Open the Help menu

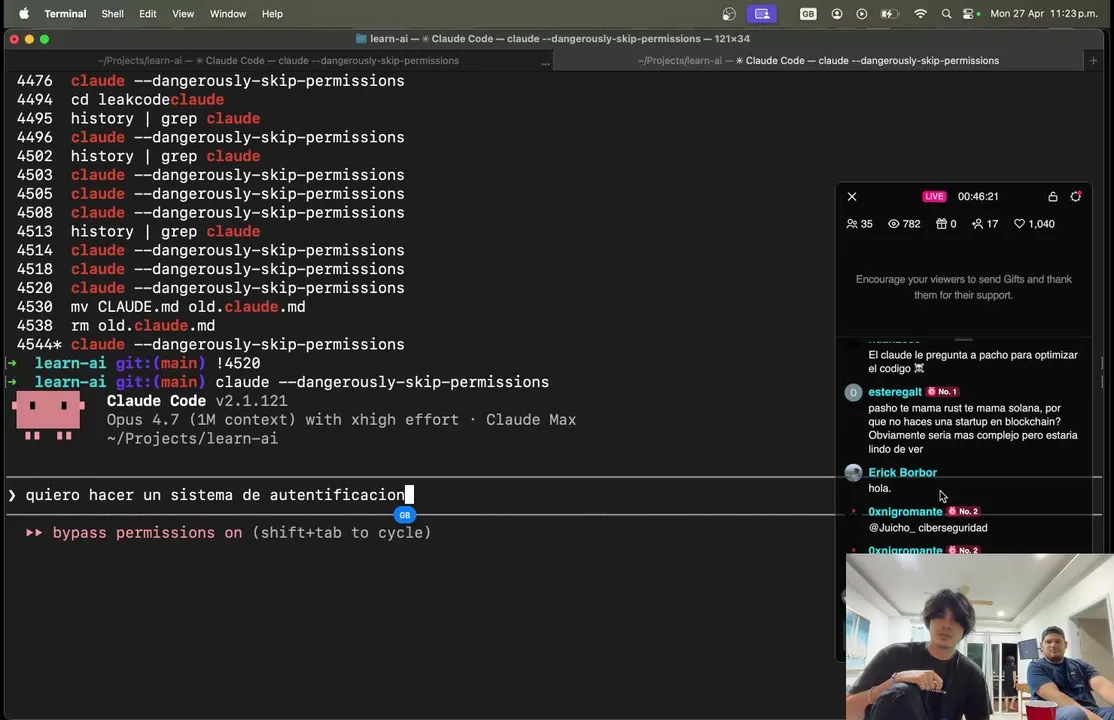[272, 14]
